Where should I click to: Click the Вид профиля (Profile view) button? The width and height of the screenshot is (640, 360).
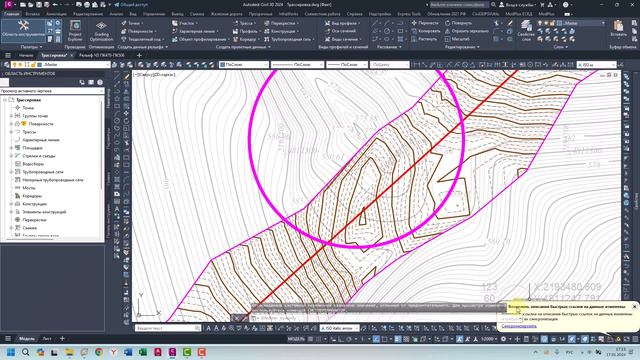342,23
